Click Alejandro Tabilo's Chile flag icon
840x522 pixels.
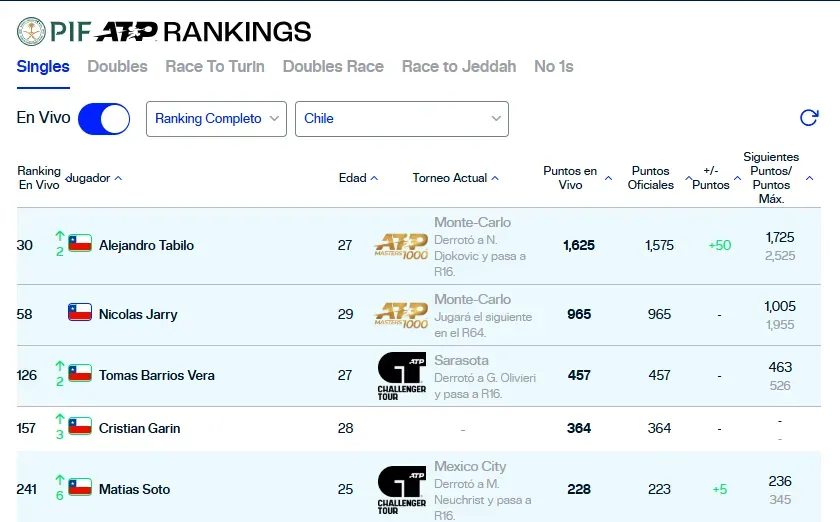click(x=80, y=244)
